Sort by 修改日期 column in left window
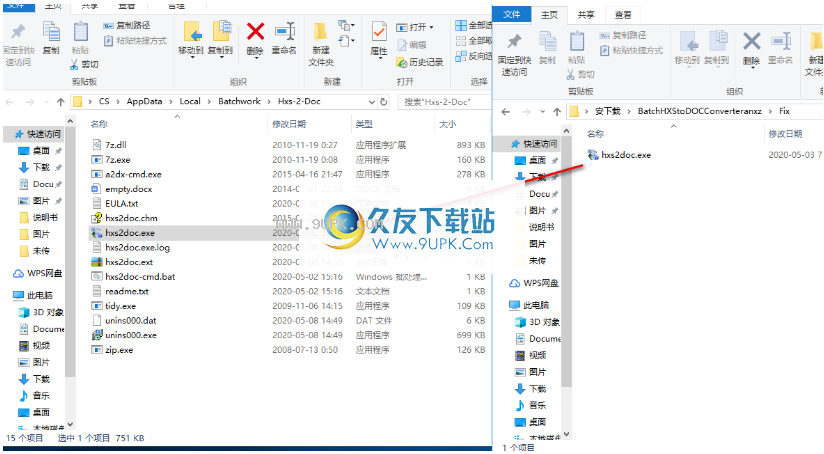This screenshot has width=824, height=454. (289, 124)
